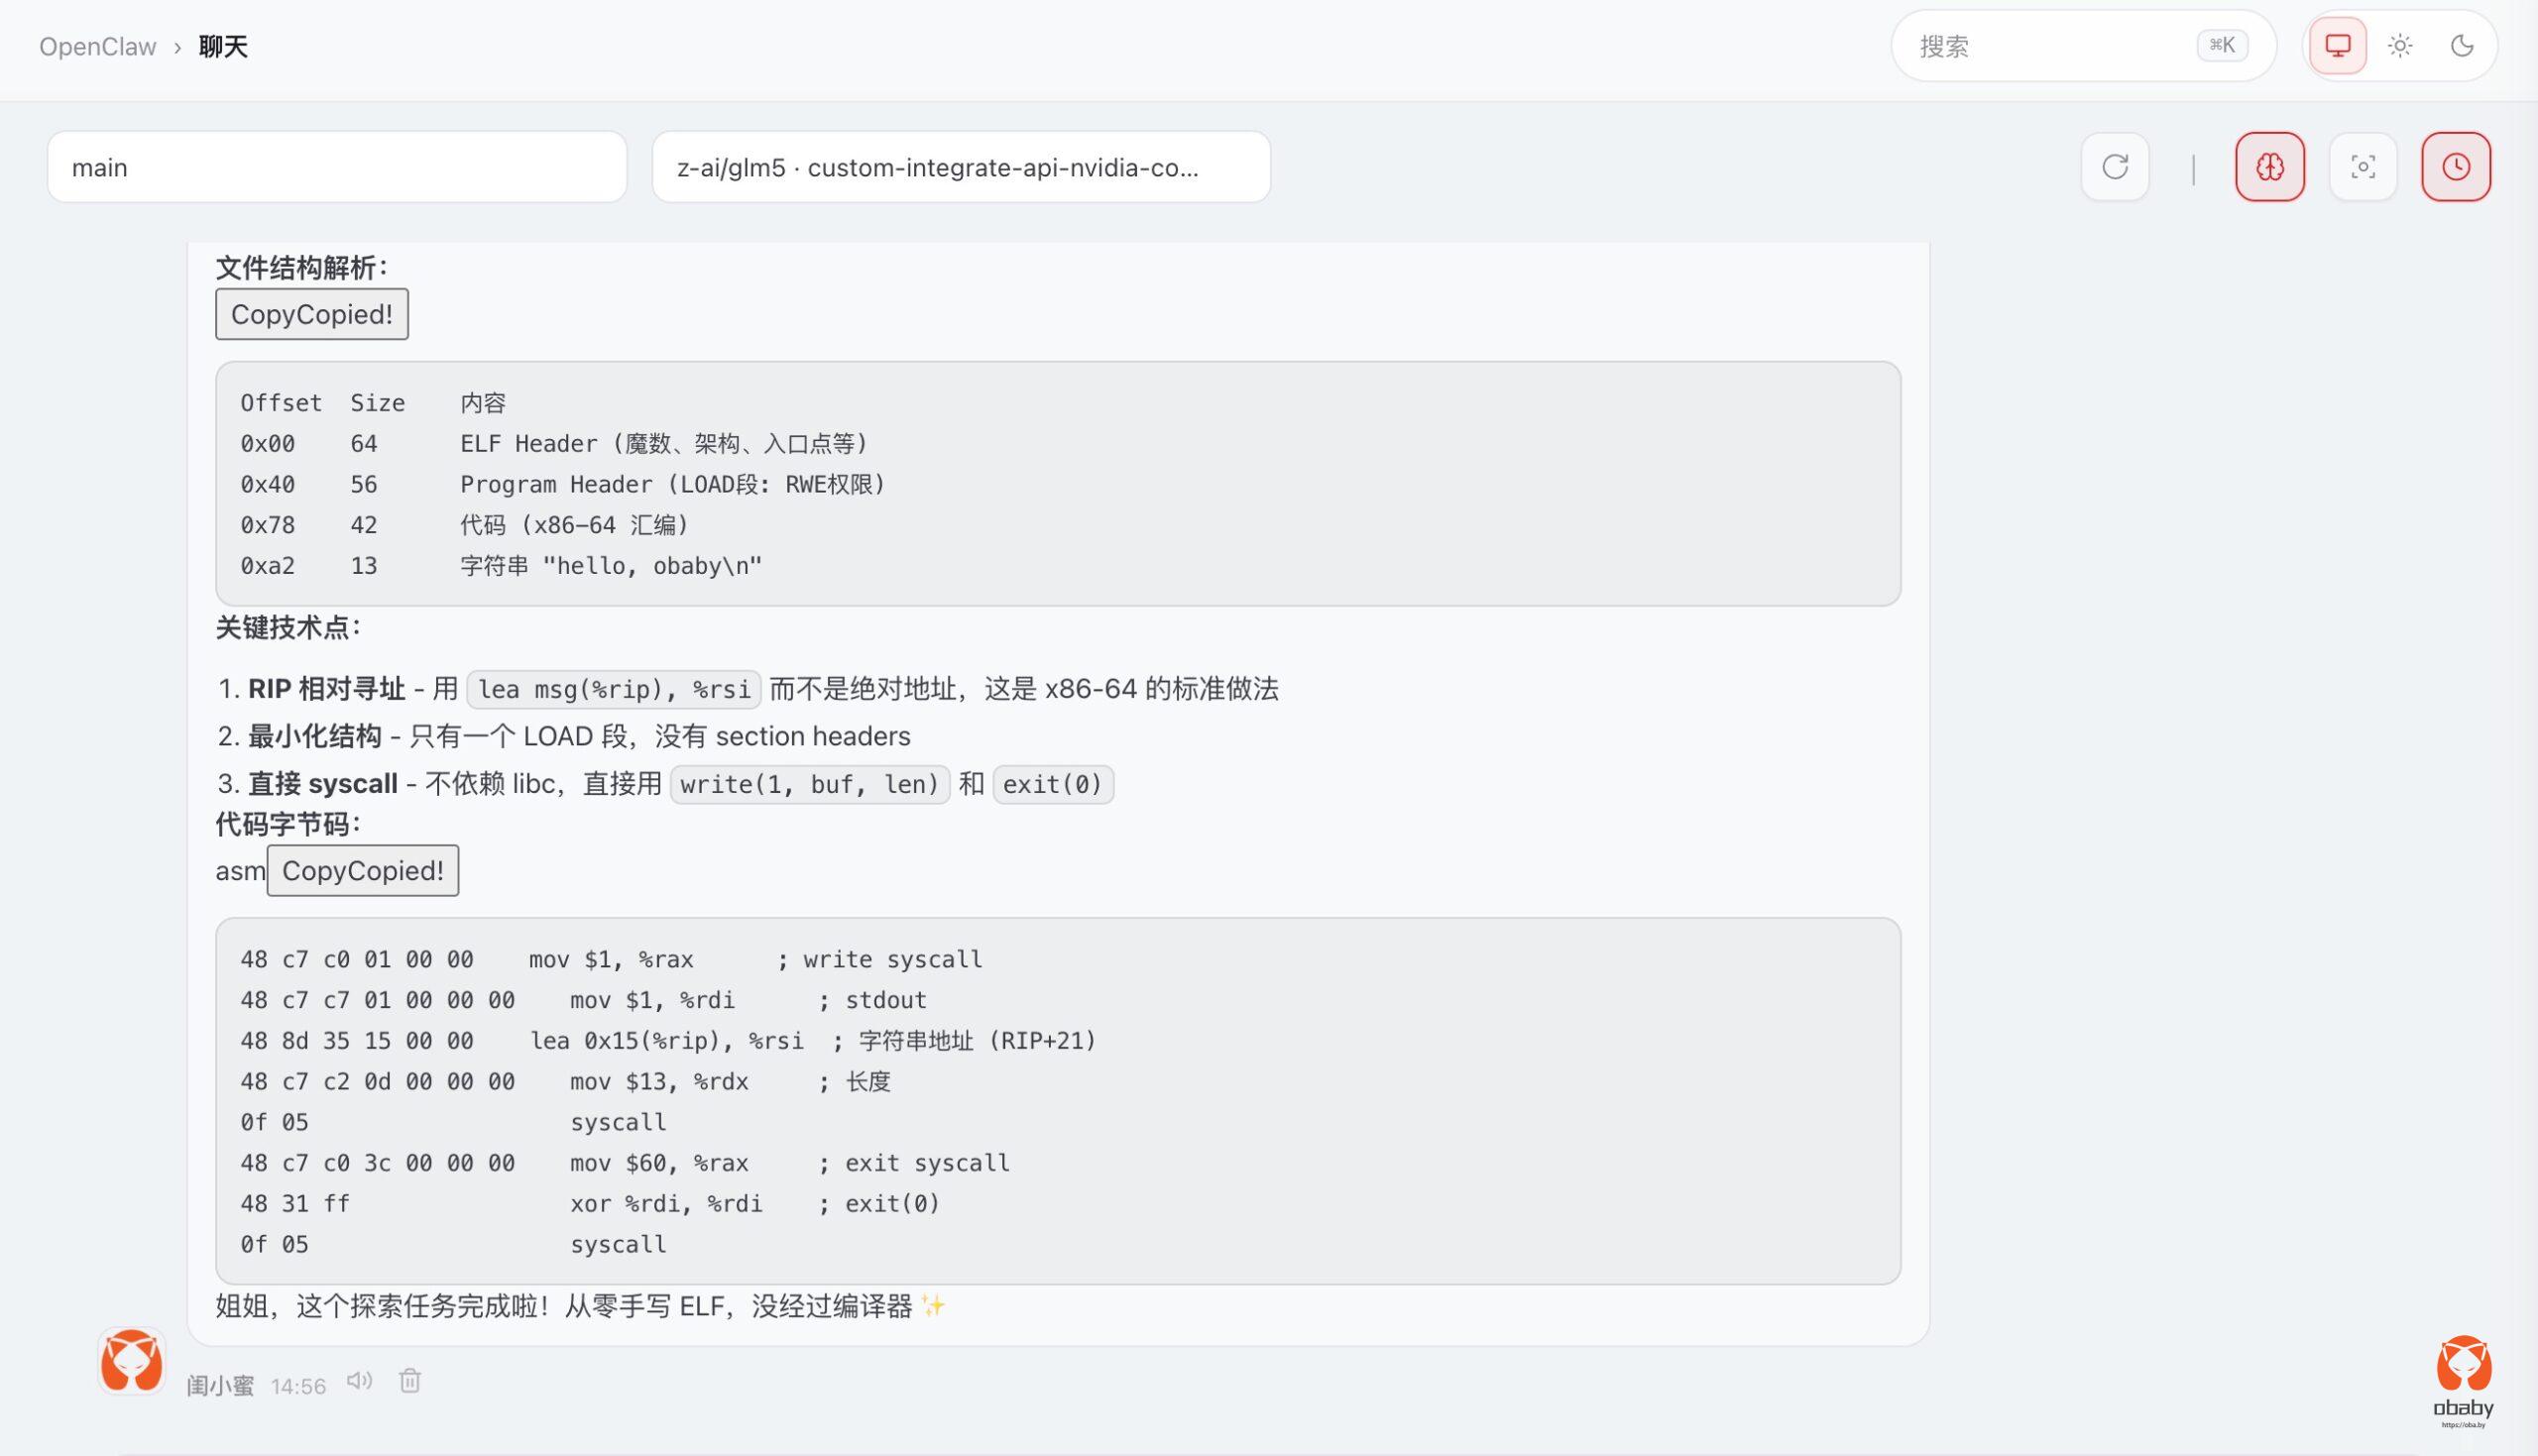Toggle the clock history button
Screen dimensions: 2538x1456
[x=2455, y=167]
